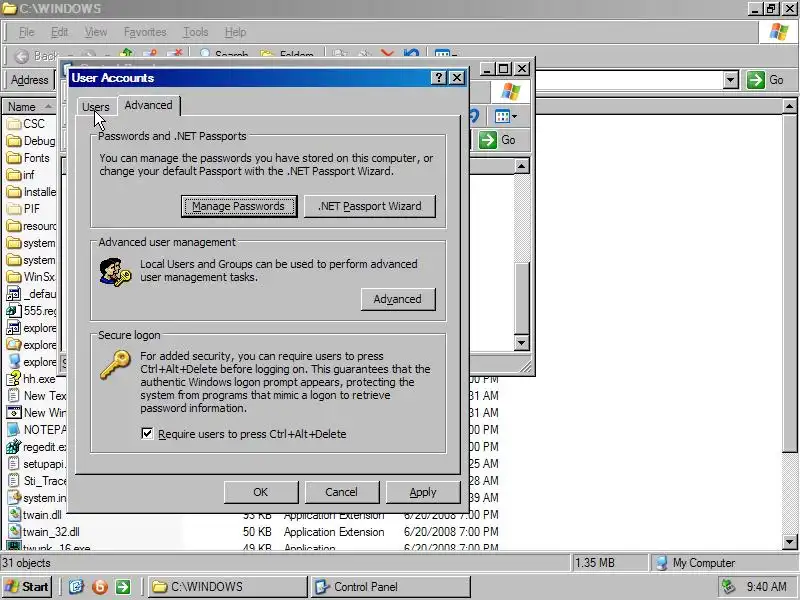Expand the C:\WINDOWS address bar dropdown
Screen dimensions: 800x600
point(731,80)
